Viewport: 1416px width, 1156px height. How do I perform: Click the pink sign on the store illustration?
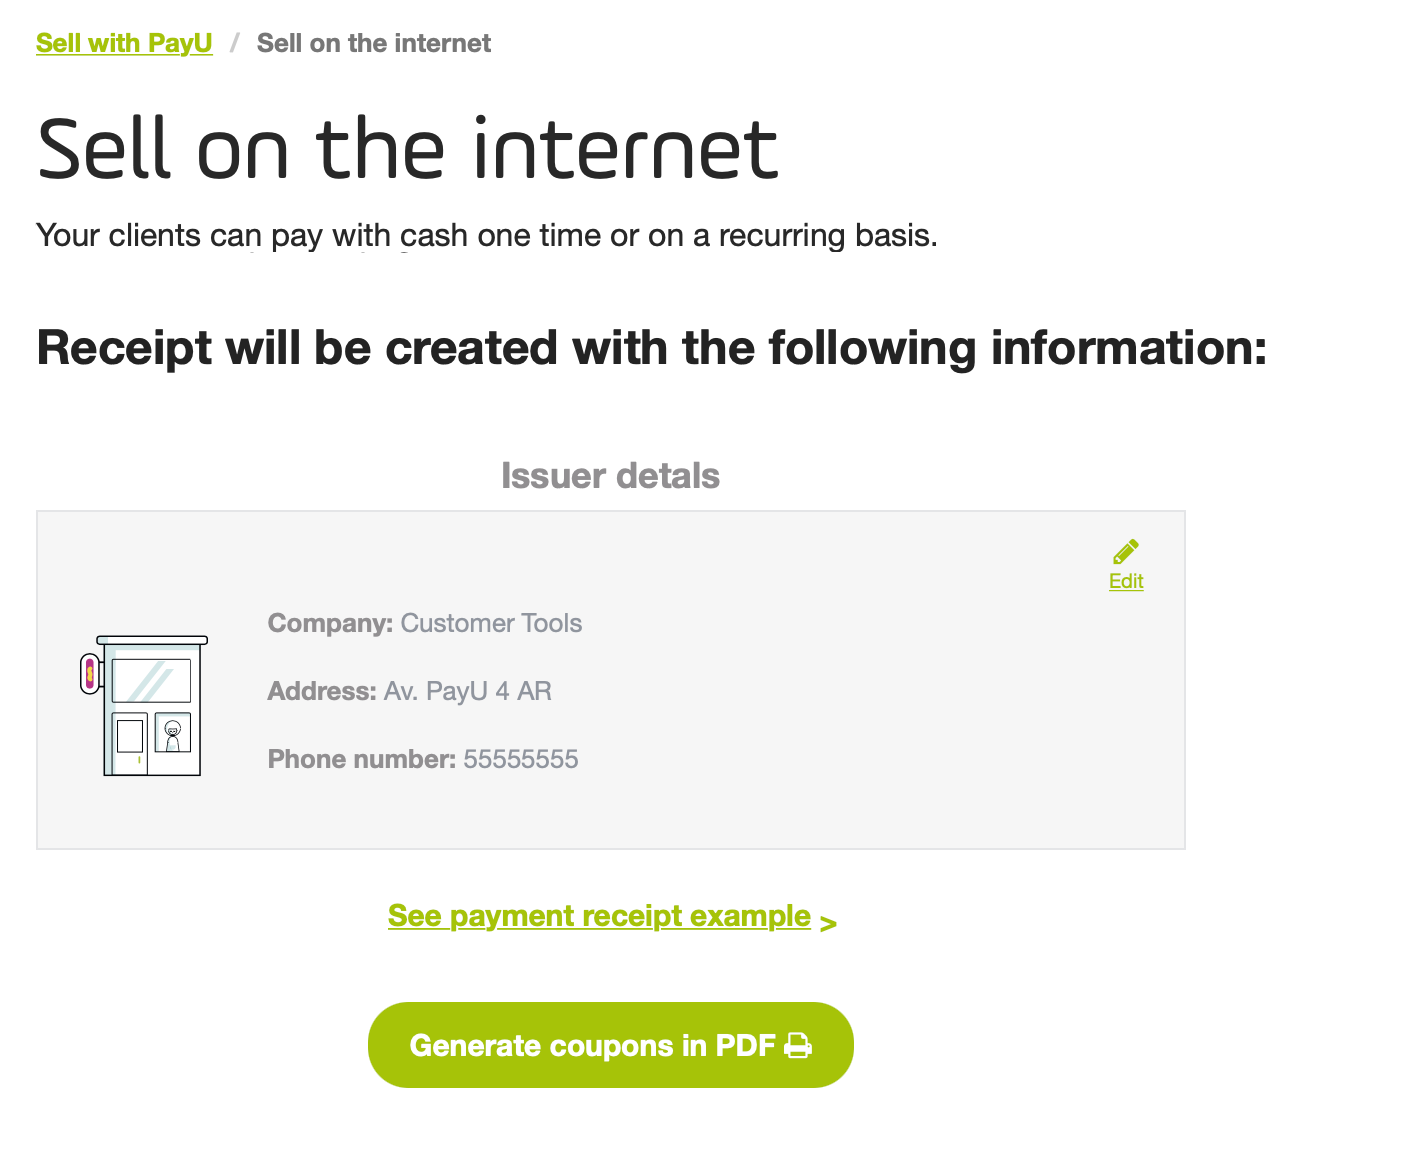click(x=90, y=673)
